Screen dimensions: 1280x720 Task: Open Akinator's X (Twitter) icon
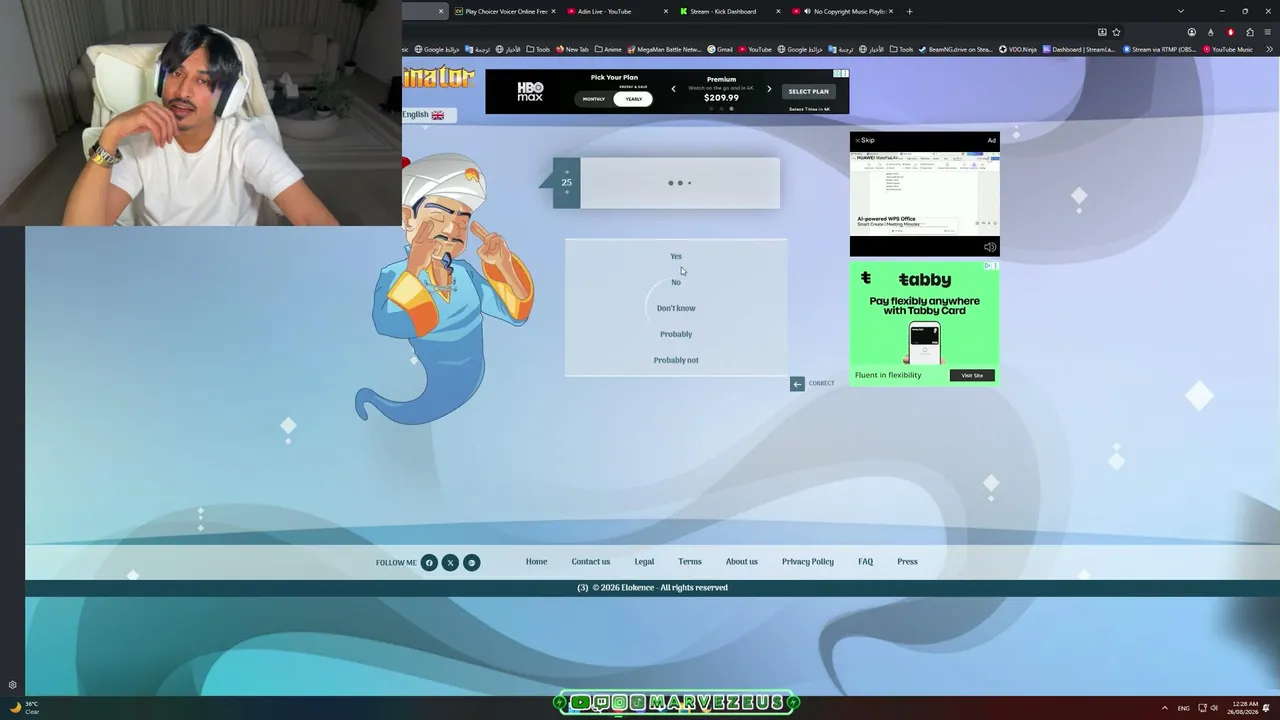pos(450,563)
